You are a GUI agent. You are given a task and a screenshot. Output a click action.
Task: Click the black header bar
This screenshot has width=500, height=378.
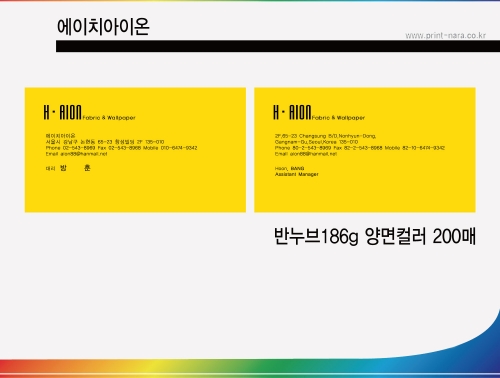point(278,46)
